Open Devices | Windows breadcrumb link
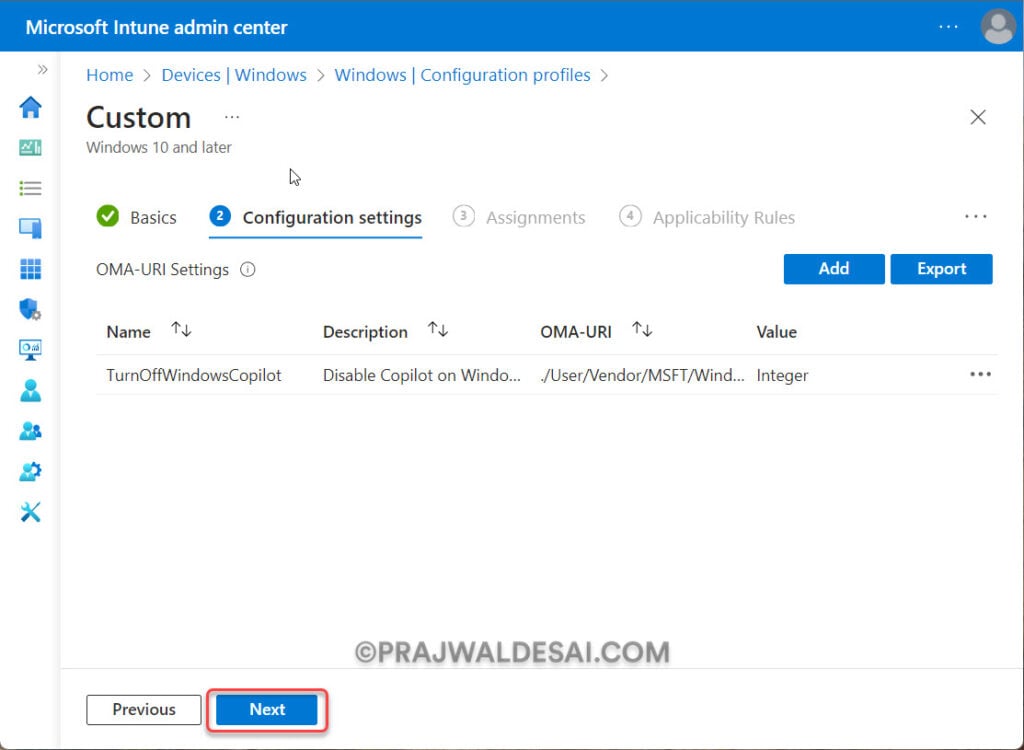The width and height of the screenshot is (1024, 750). click(x=234, y=75)
